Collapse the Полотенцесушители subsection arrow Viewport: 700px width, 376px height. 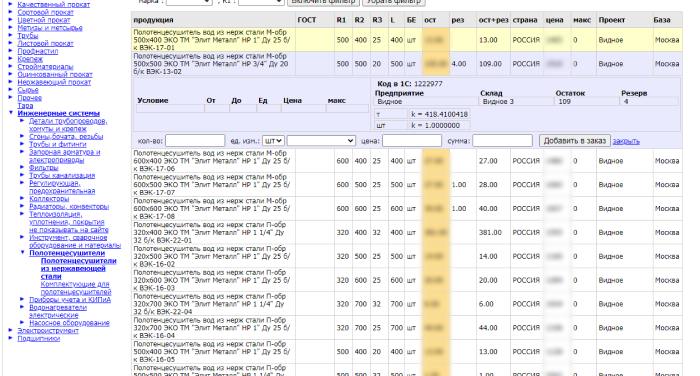(x=22, y=252)
